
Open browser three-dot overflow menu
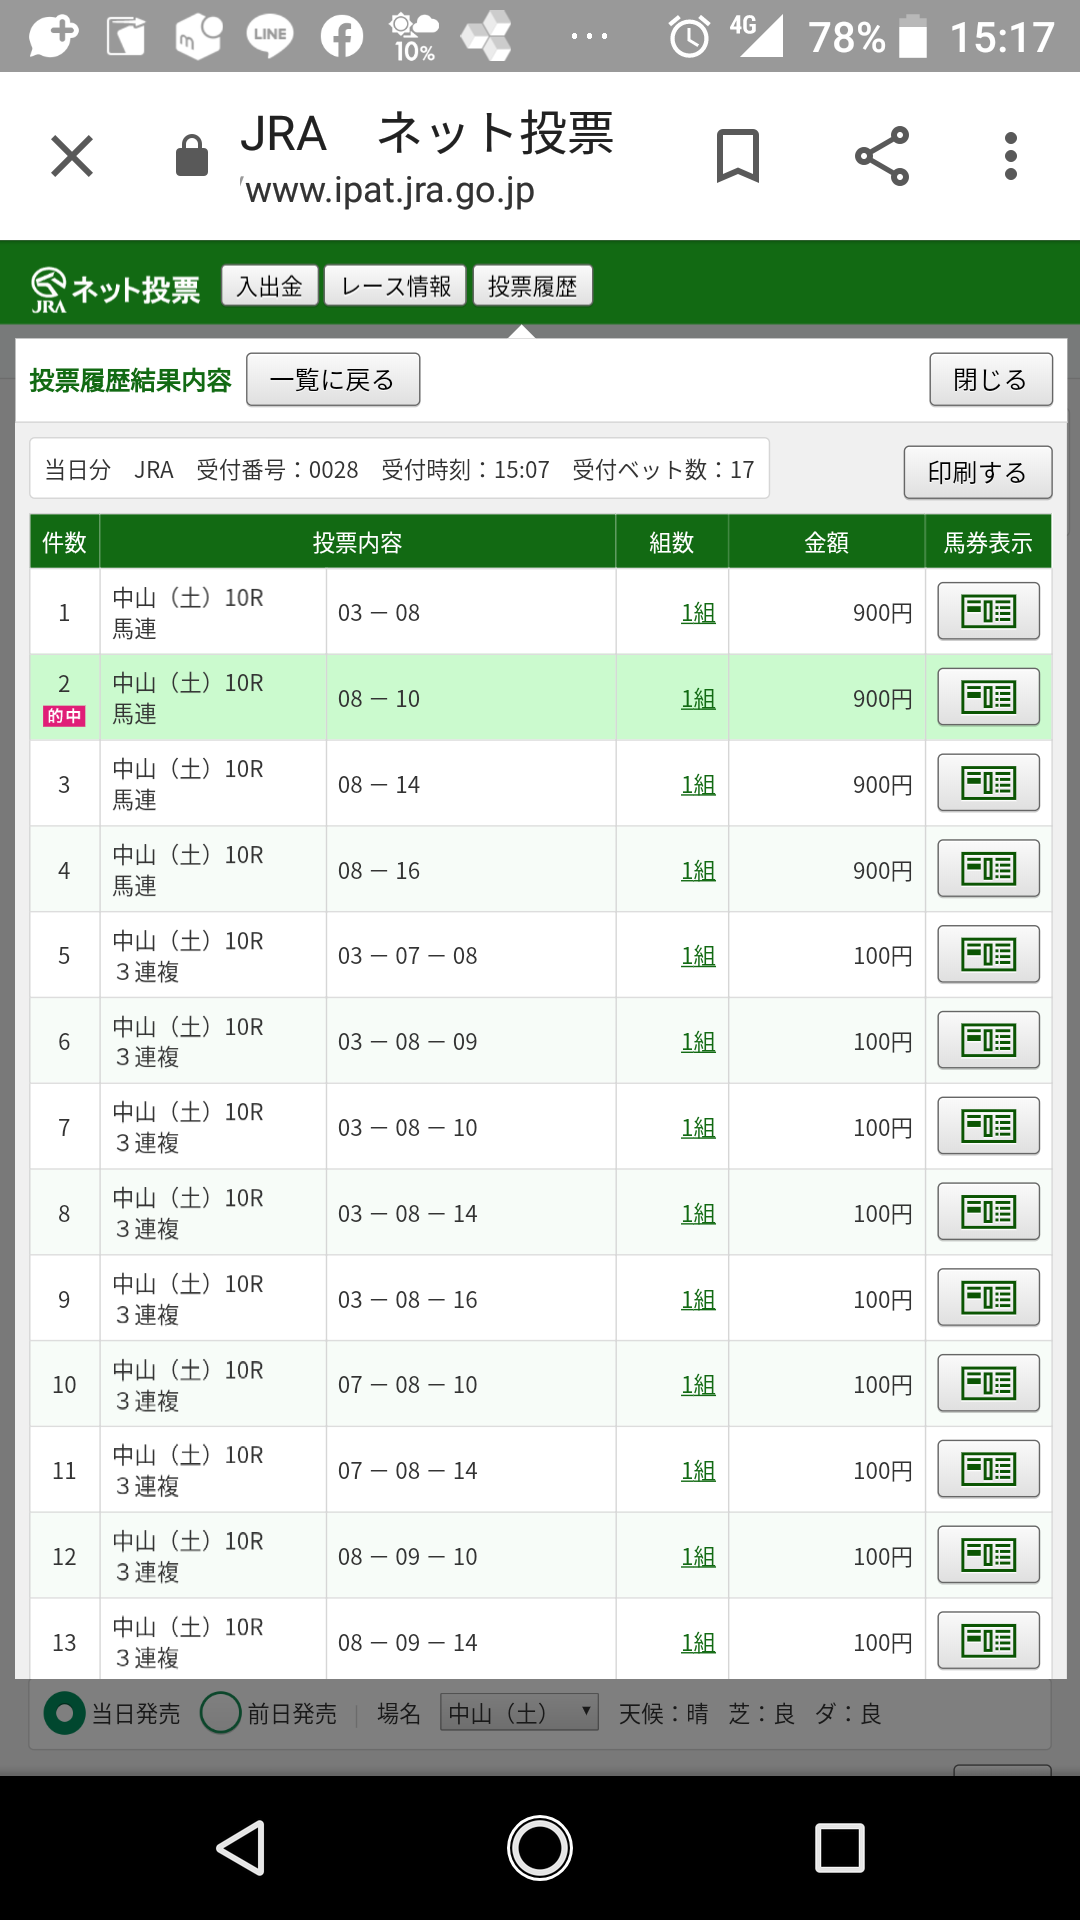(1011, 156)
